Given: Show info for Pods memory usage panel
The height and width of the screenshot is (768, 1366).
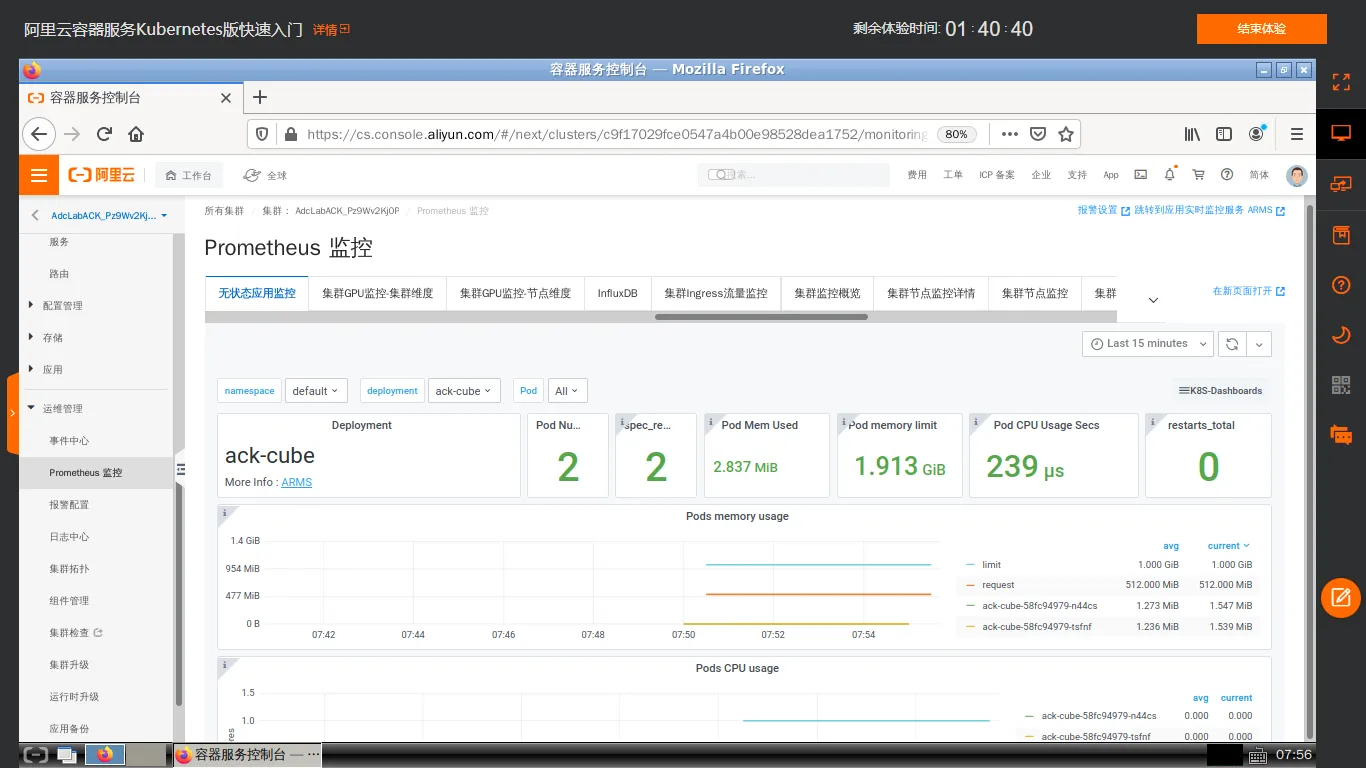Looking at the screenshot, I should coord(224,513).
